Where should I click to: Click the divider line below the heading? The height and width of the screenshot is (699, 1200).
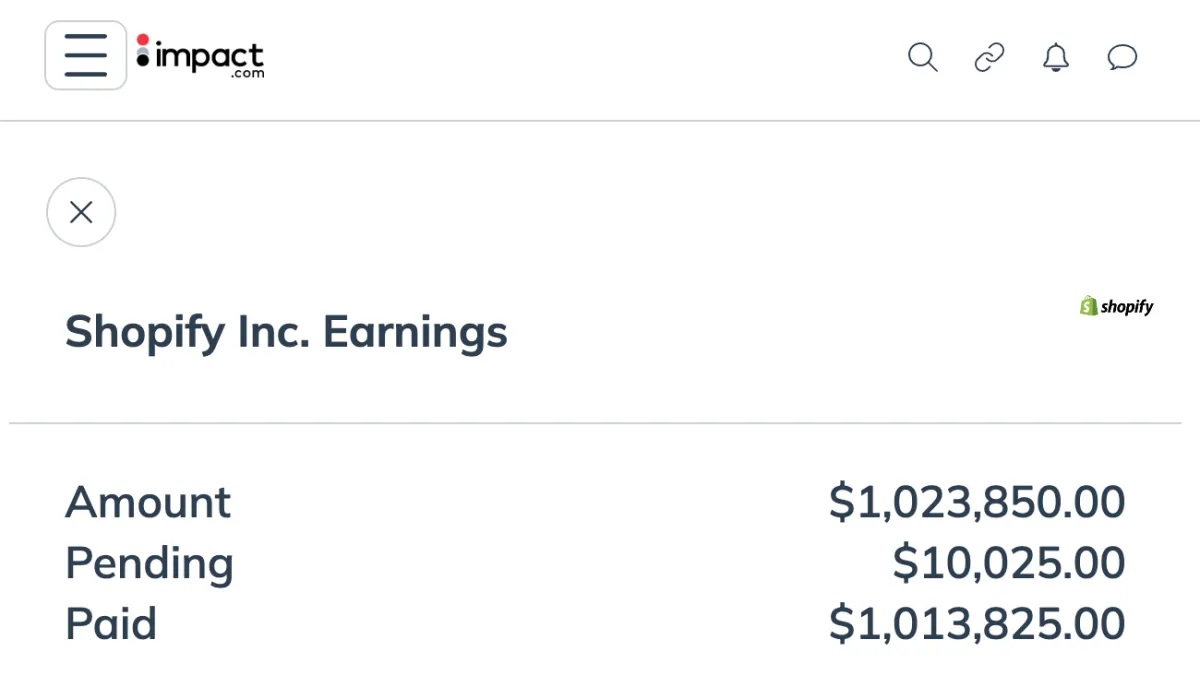(x=595, y=423)
